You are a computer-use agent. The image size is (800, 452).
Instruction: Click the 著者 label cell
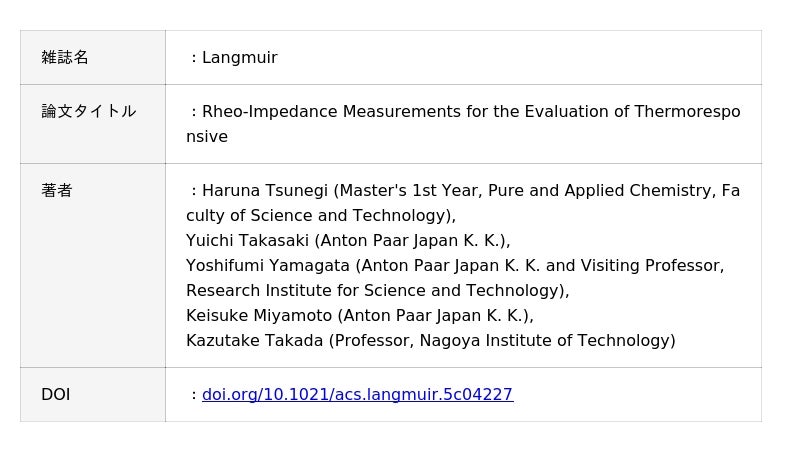tap(57, 191)
